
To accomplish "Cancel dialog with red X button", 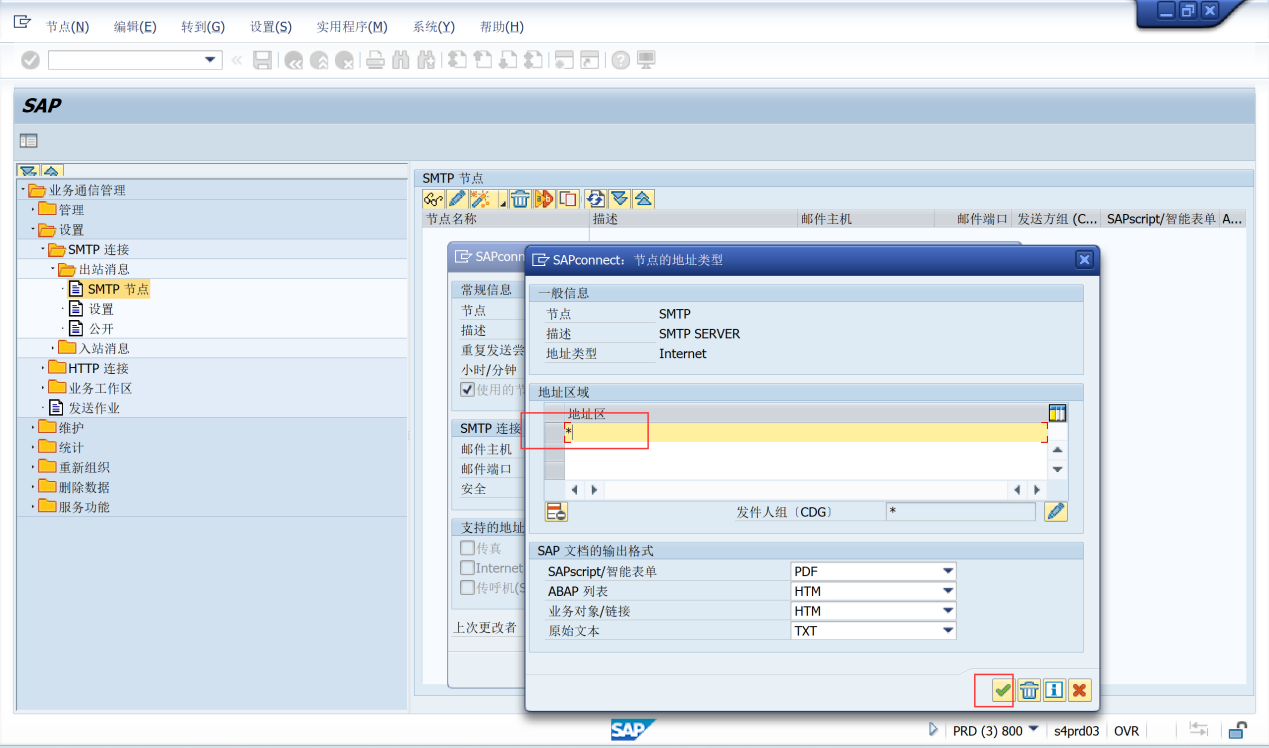I will coord(1079,690).
